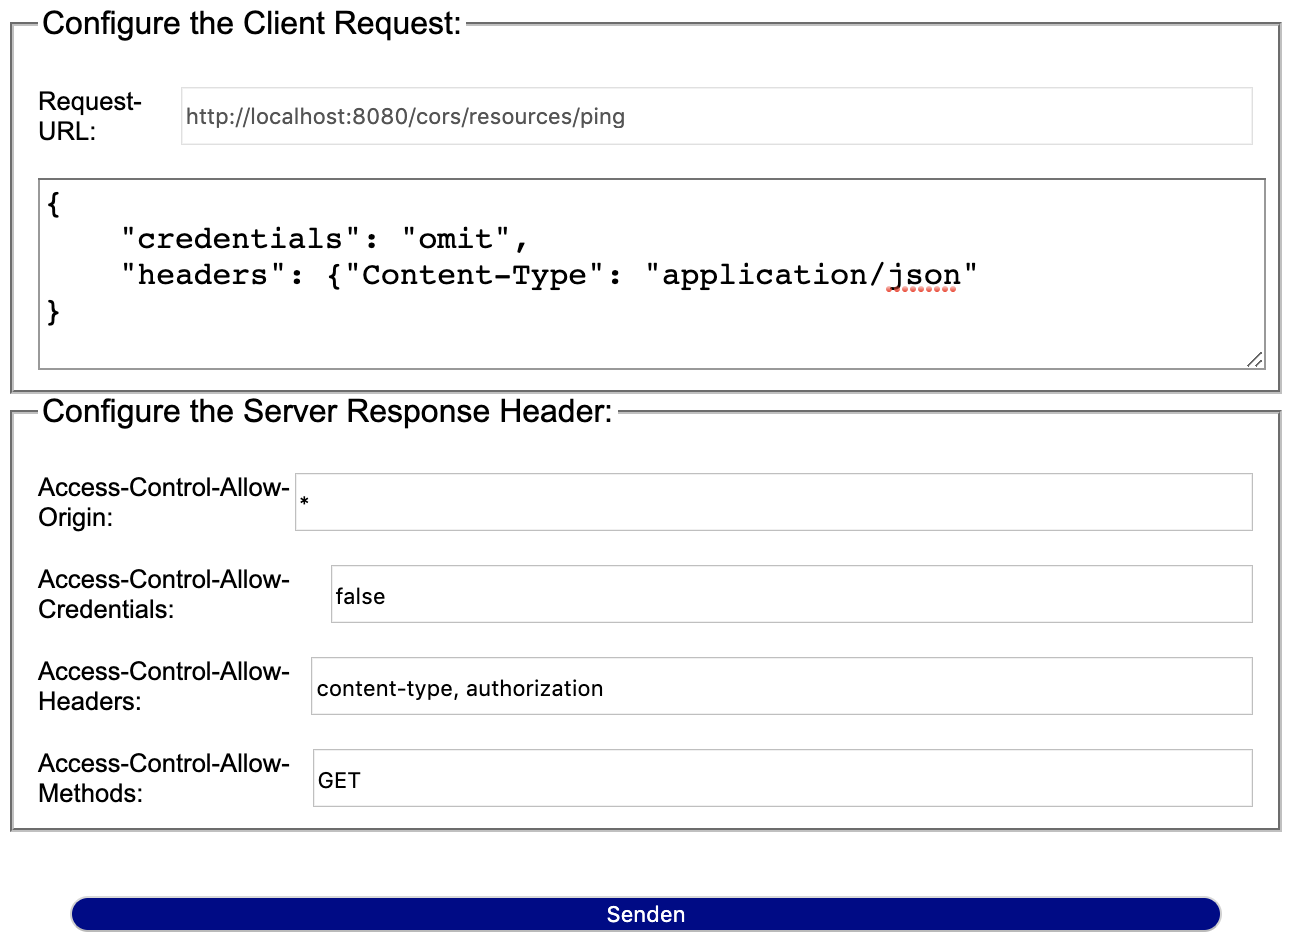This screenshot has width=1296, height=938.
Task: Click inside the JSON request options textarea
Action: pos(652,274)
